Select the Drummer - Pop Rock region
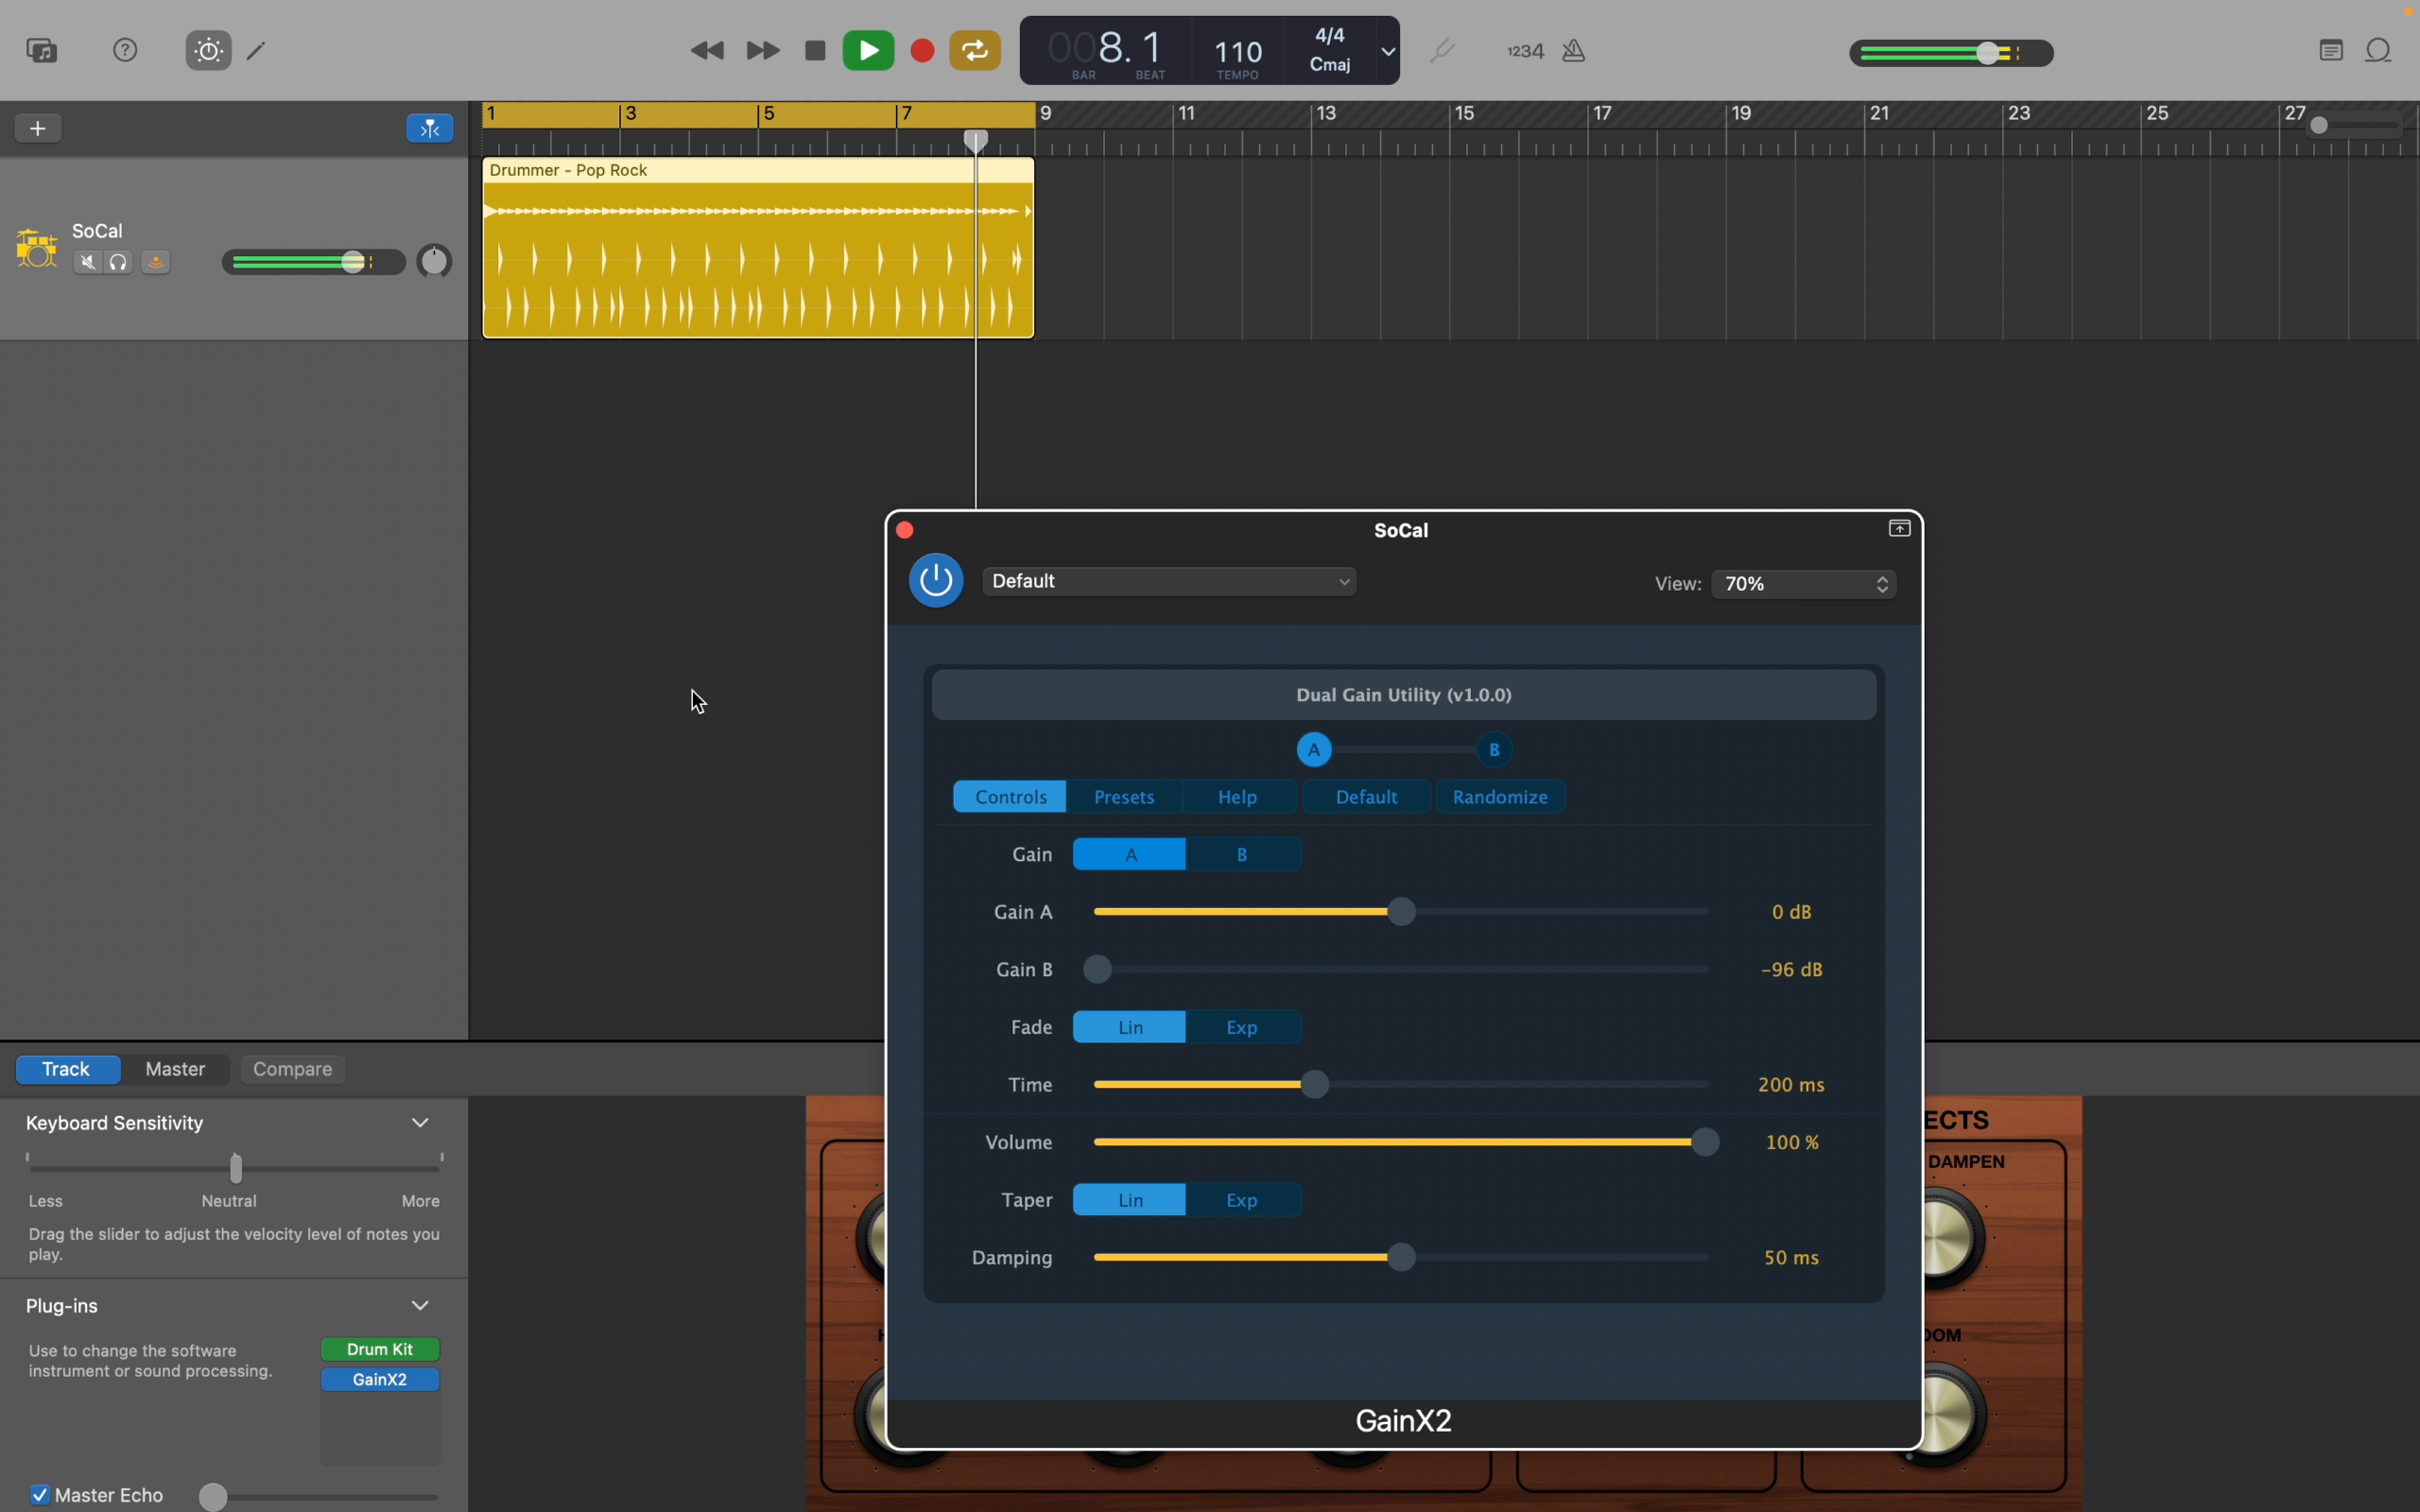 (757, 248)
